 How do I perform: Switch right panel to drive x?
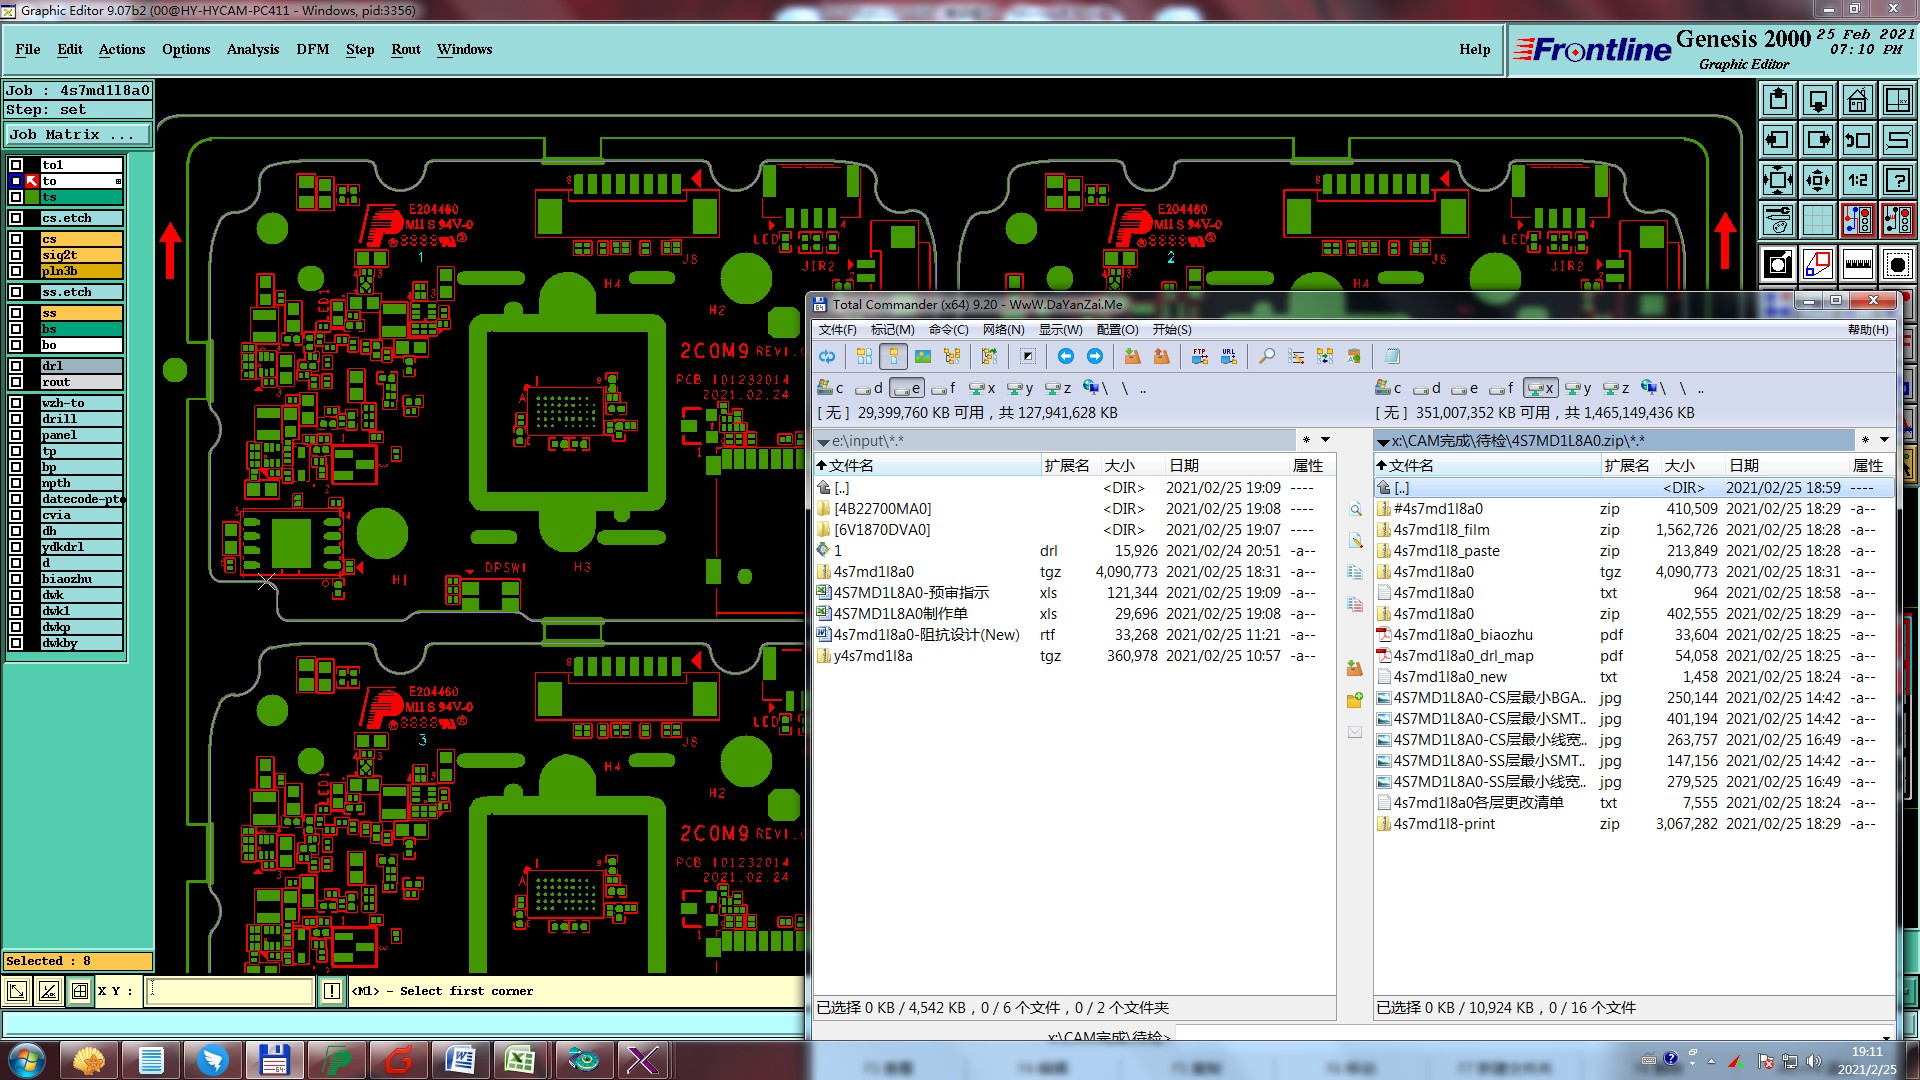tap(1540, 388)
